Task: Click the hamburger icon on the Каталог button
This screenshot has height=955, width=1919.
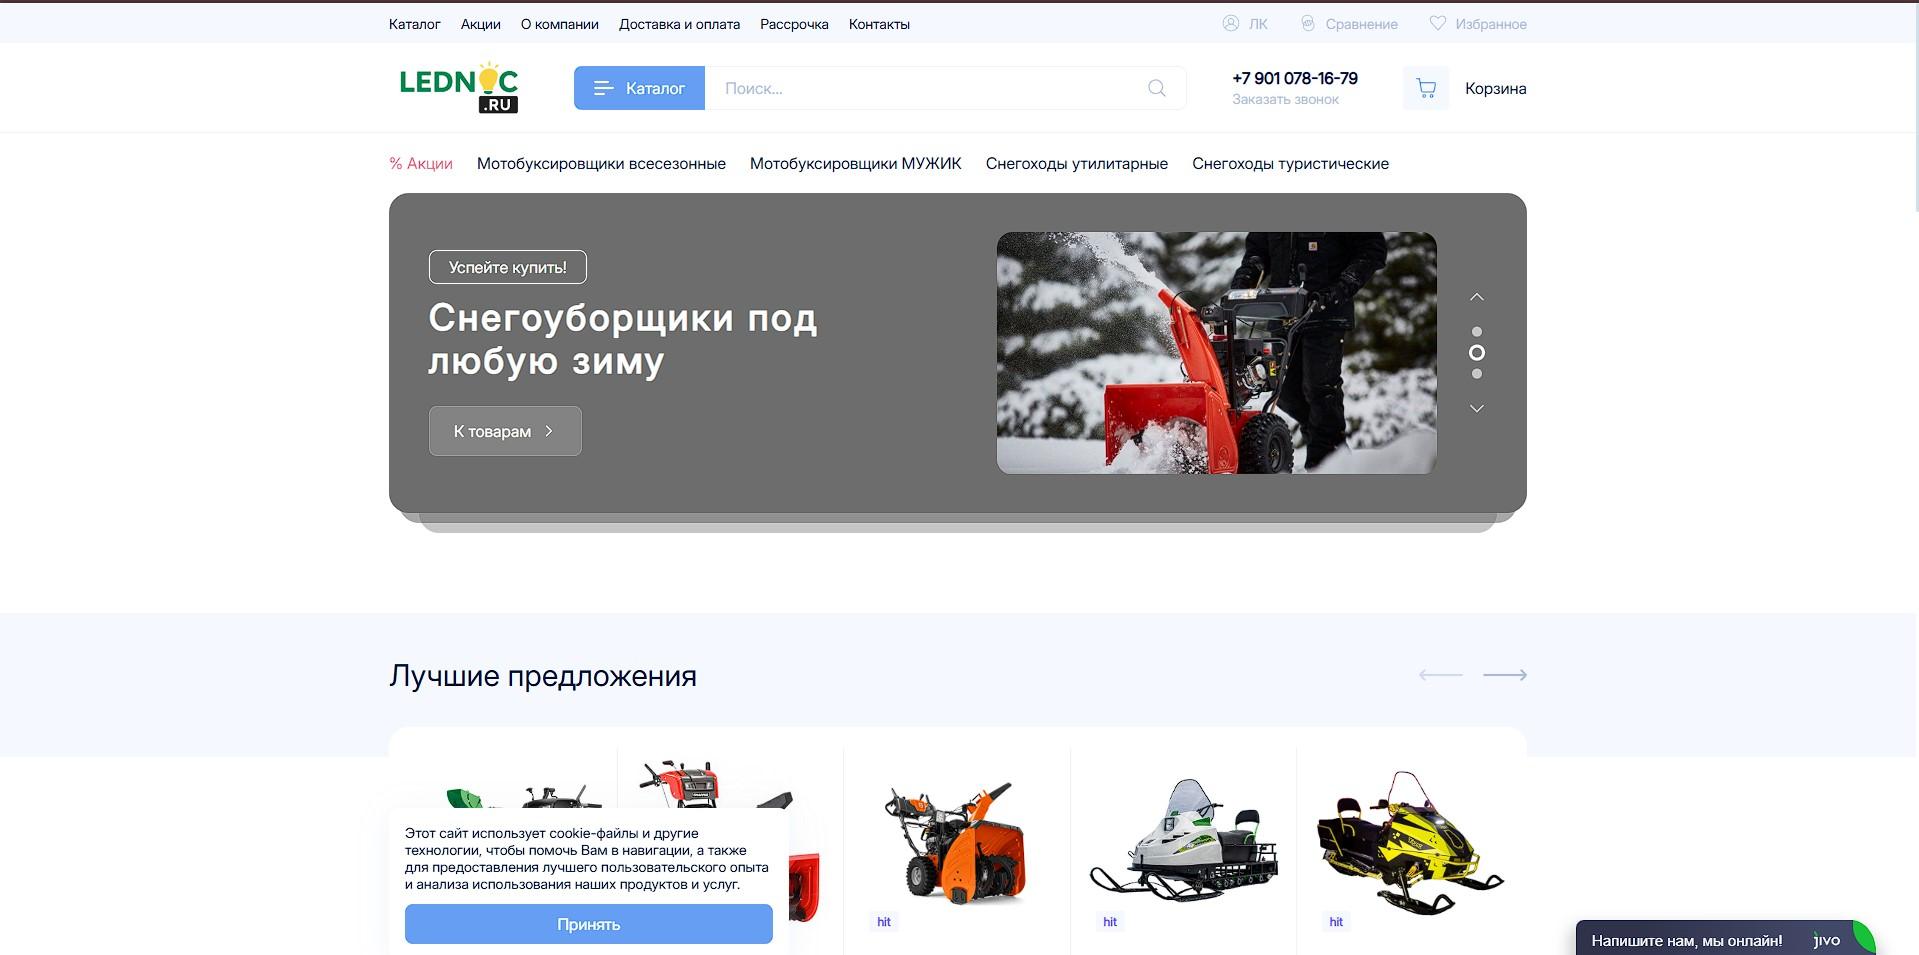Action: (x=604, y=88)
